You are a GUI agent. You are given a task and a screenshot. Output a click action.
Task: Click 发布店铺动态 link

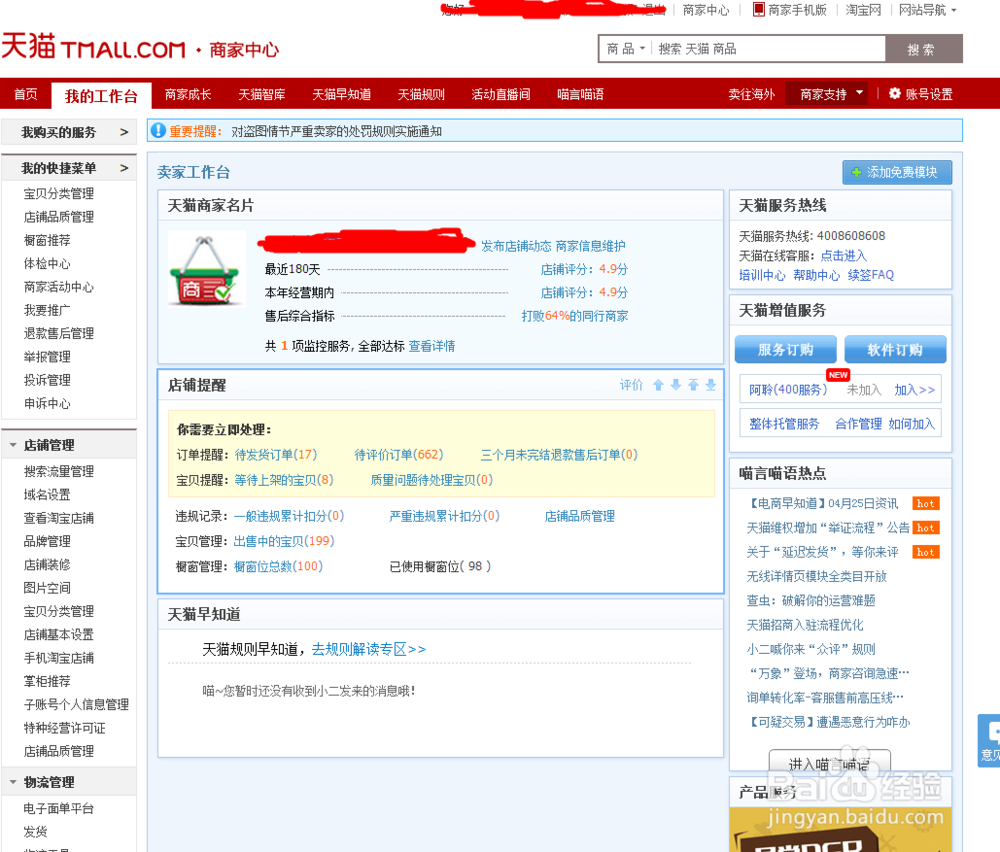pyautogui.click(x=516, y=246)
